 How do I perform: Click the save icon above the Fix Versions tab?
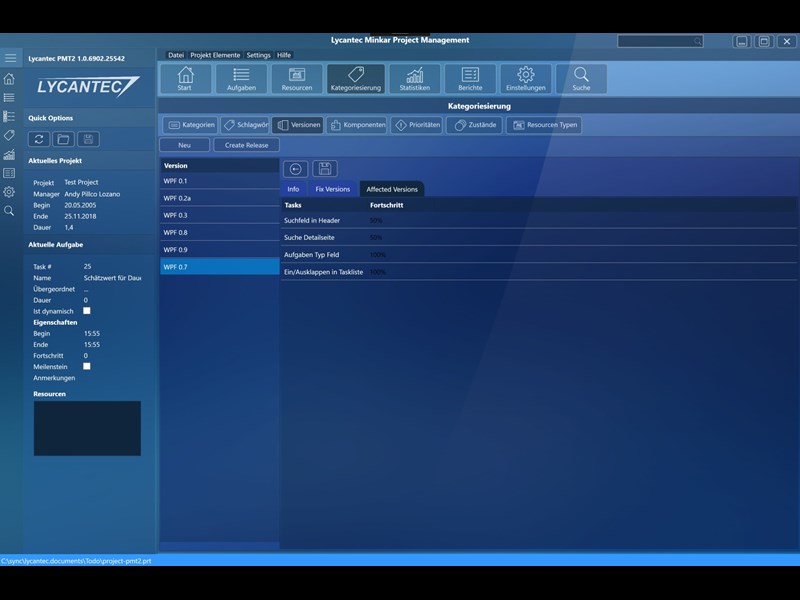click(x=325, y=169)
